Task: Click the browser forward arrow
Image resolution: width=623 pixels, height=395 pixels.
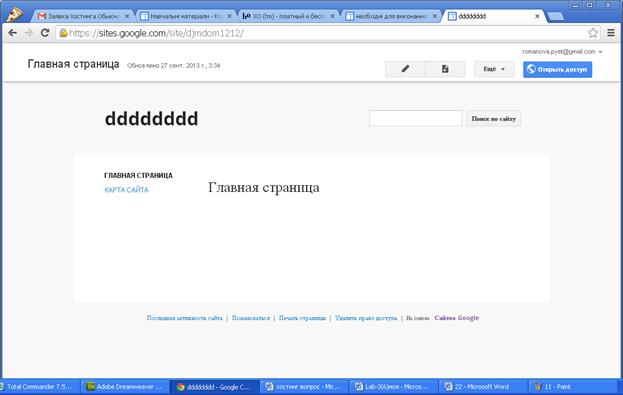Action: click(29, 33)
